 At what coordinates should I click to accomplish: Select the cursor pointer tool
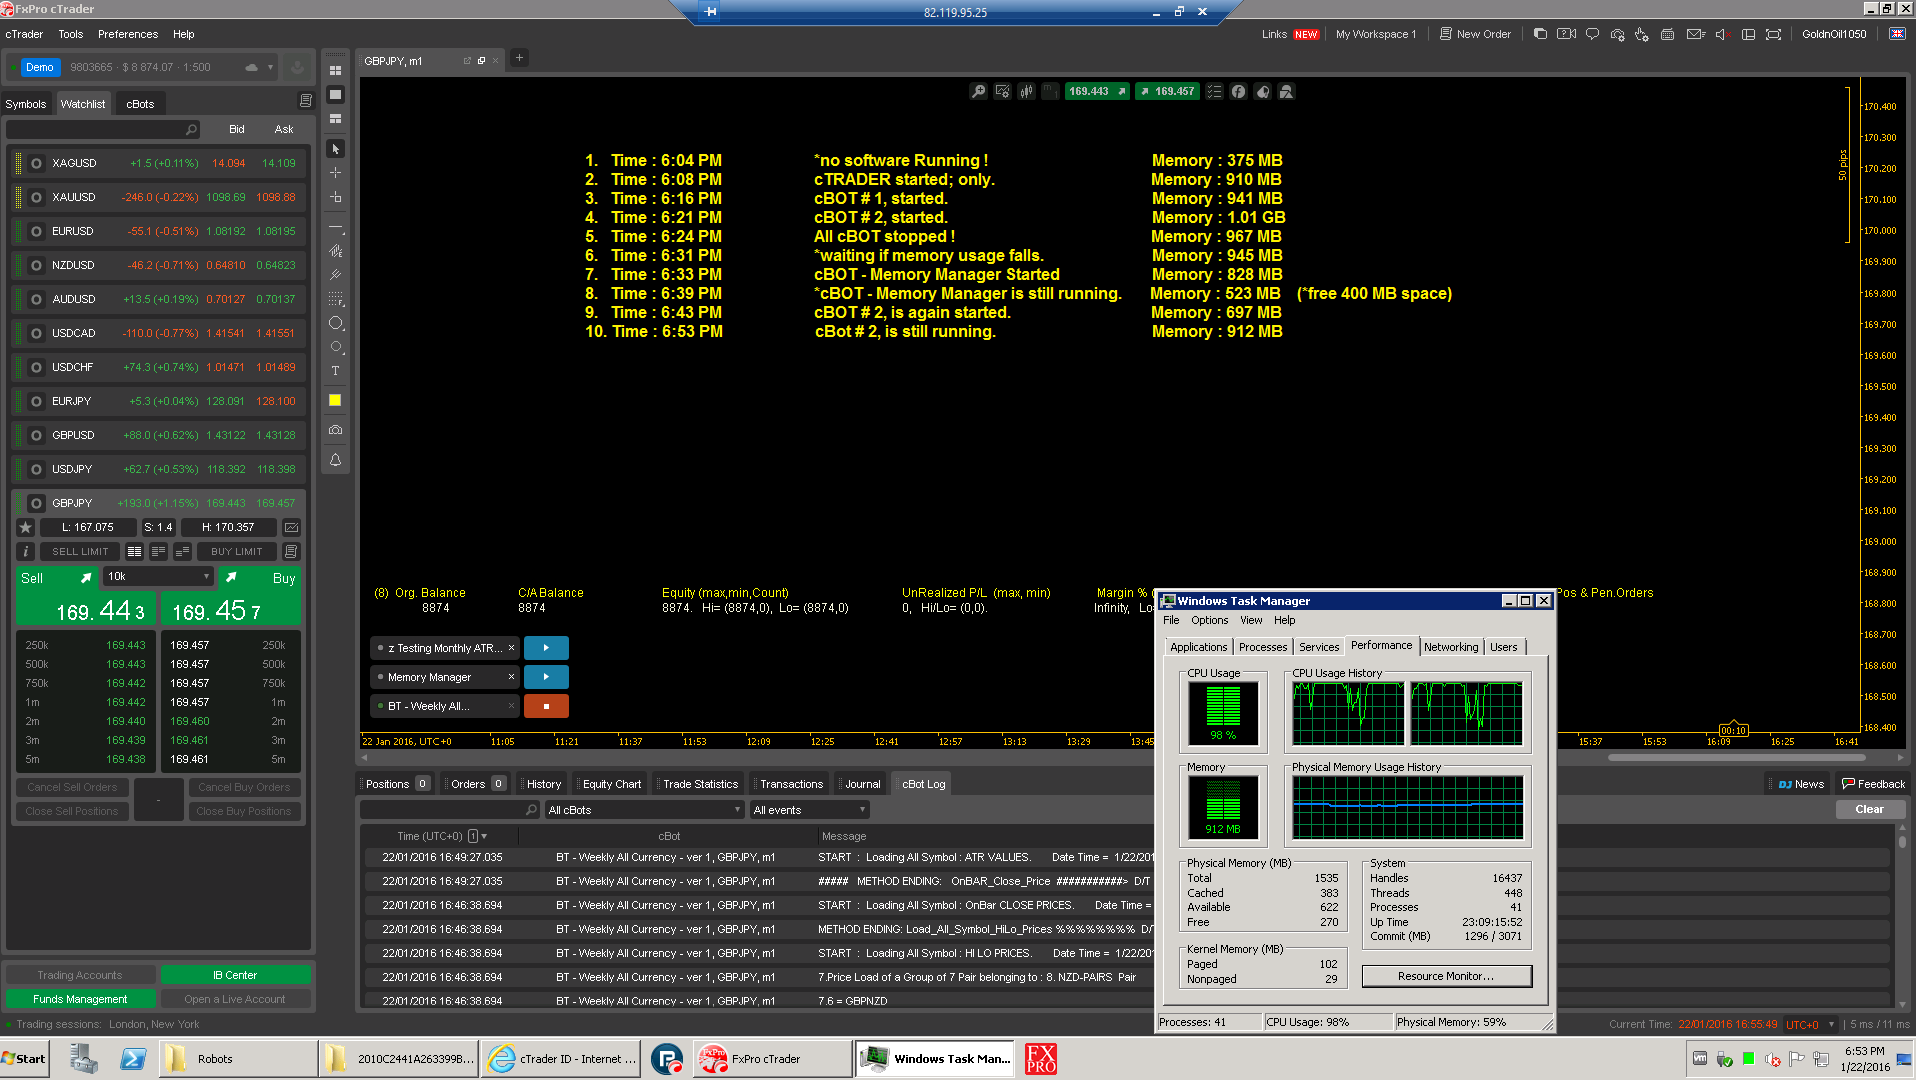pyautogui.click(x=335, y=149)
